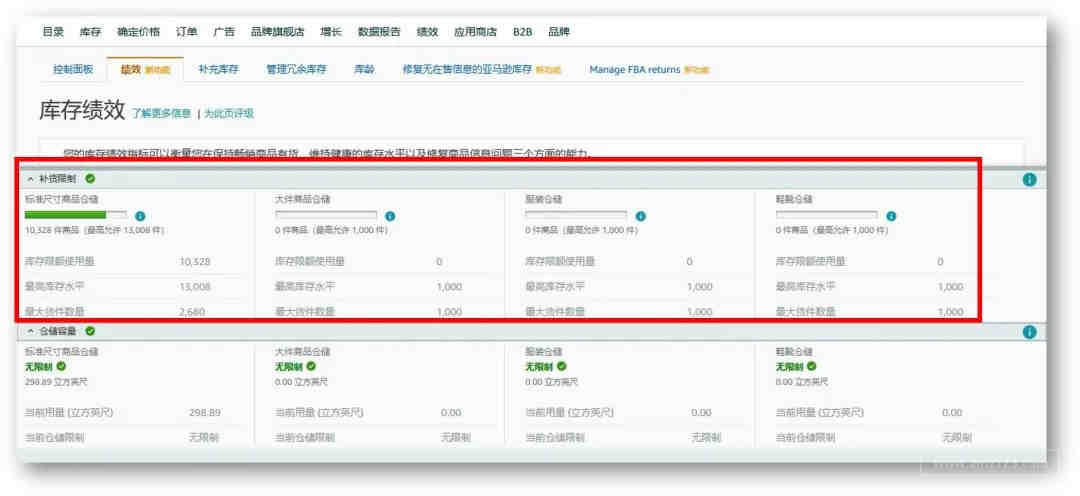The image size is (1080, 496).
Task: Click the empty 大件商品仓储 restock progress bar
Action: (326, 215)
